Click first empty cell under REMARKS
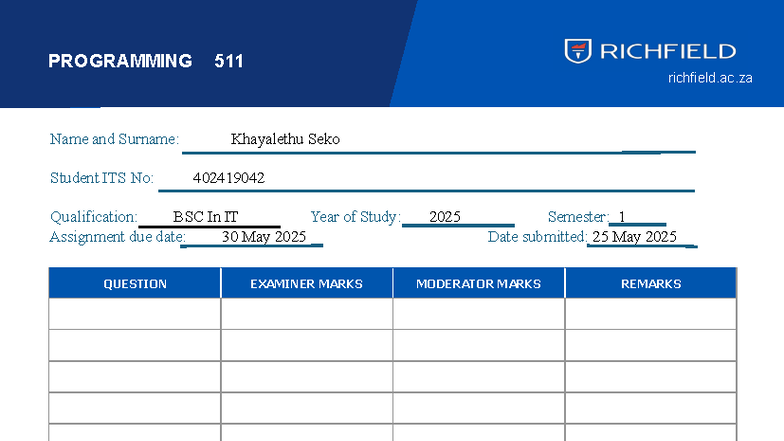This screenshot has width=784, height=441. coord(651,314)
